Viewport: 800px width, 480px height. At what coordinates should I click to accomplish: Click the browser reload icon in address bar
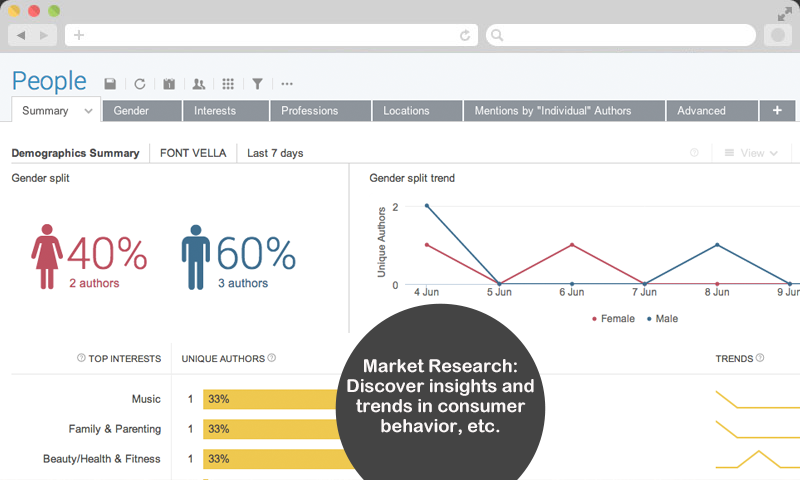[x=465, y=35]
